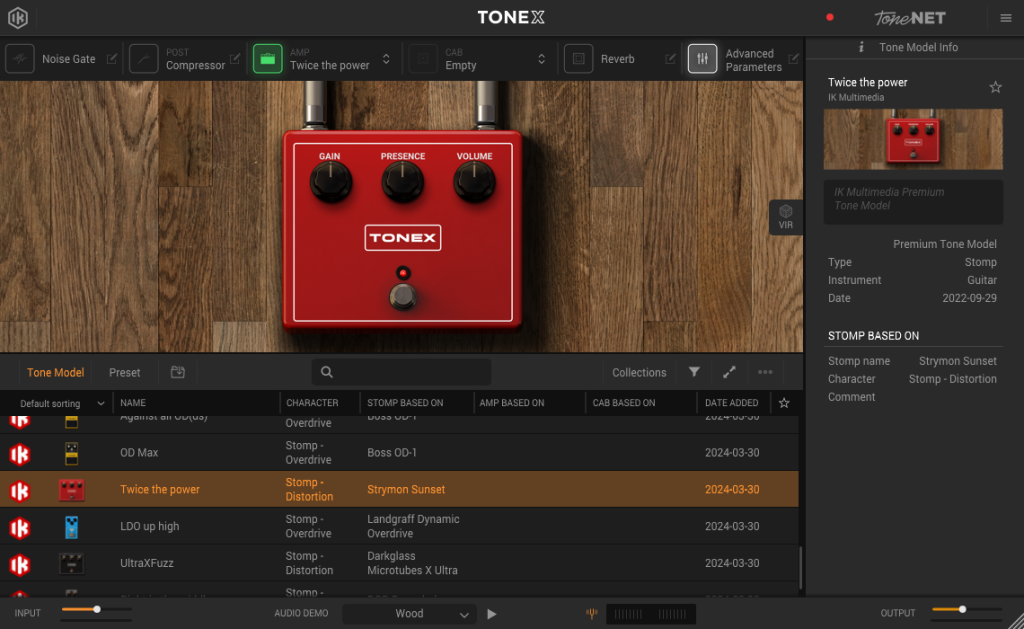This screenshot has height=629, width=1024.
Task: Click the Strymon Sunset cell in the list
Action: click(x=406, y=489)
